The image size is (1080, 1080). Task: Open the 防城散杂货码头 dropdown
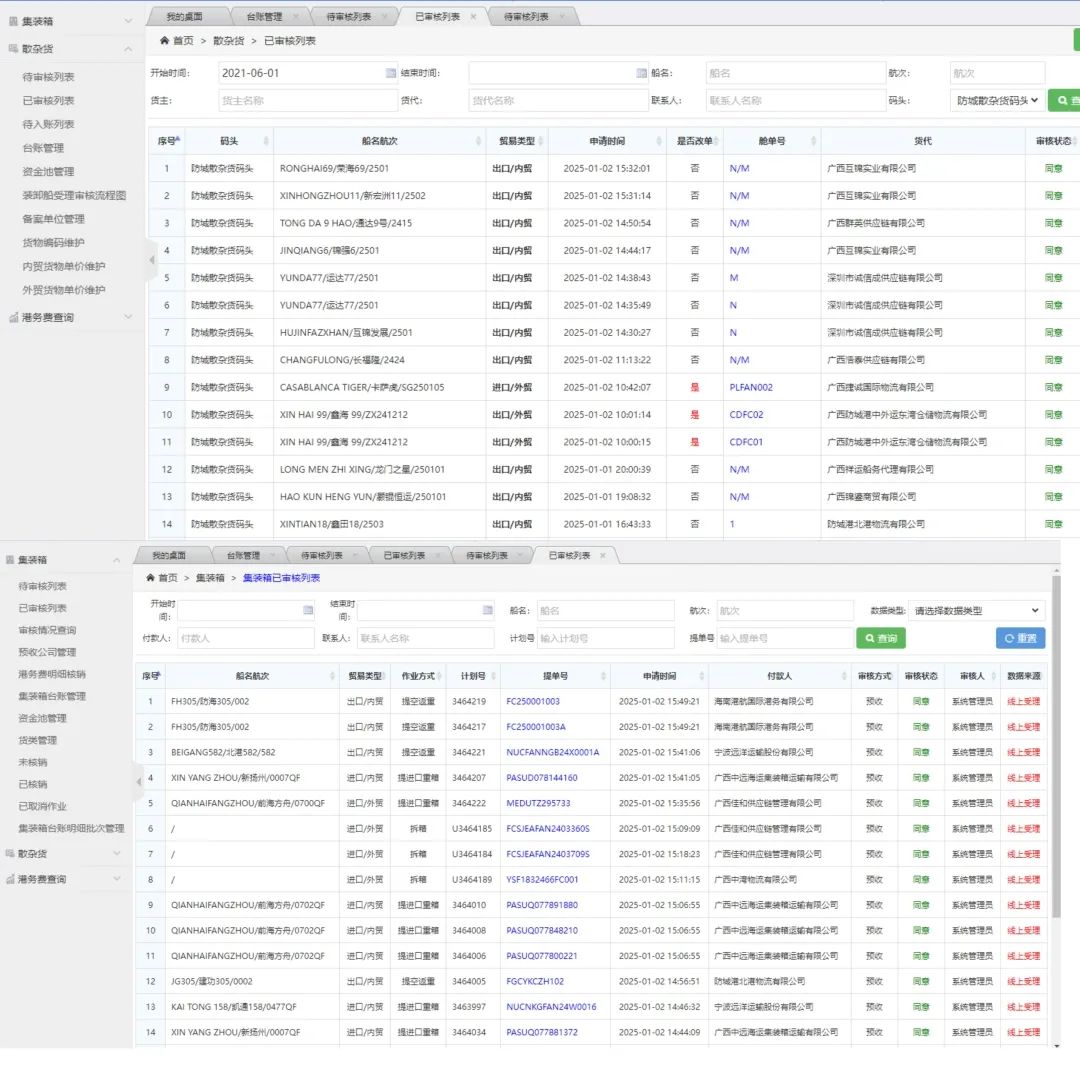[997, 100]
